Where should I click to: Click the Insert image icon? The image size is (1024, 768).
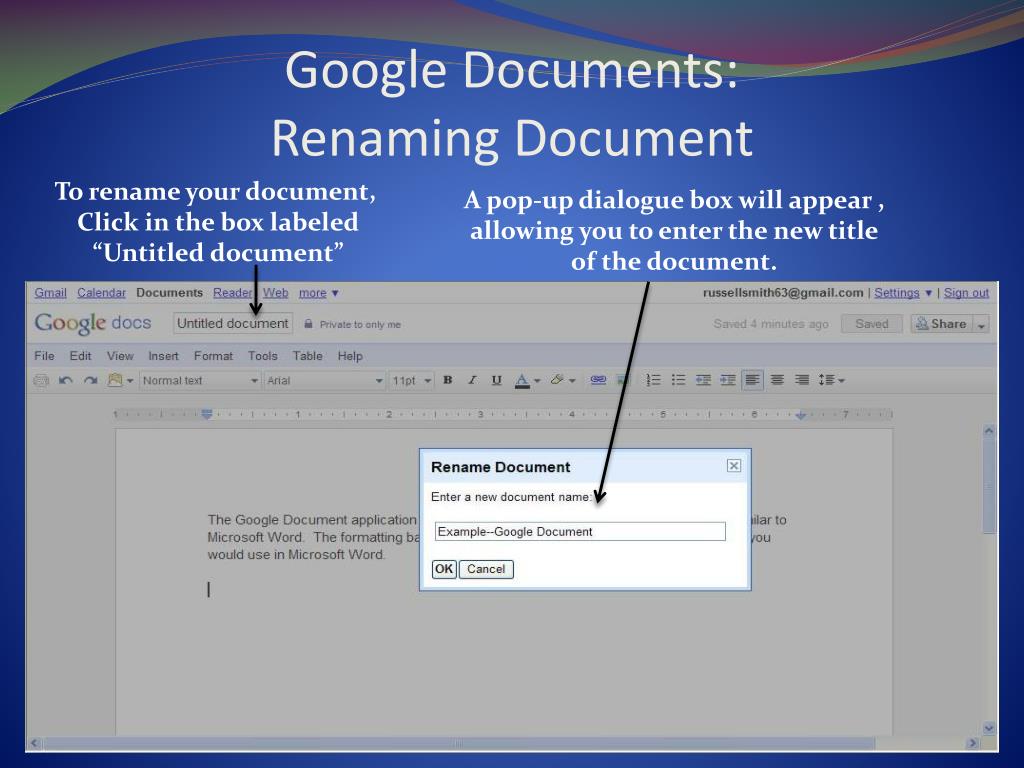coord(621,380)
